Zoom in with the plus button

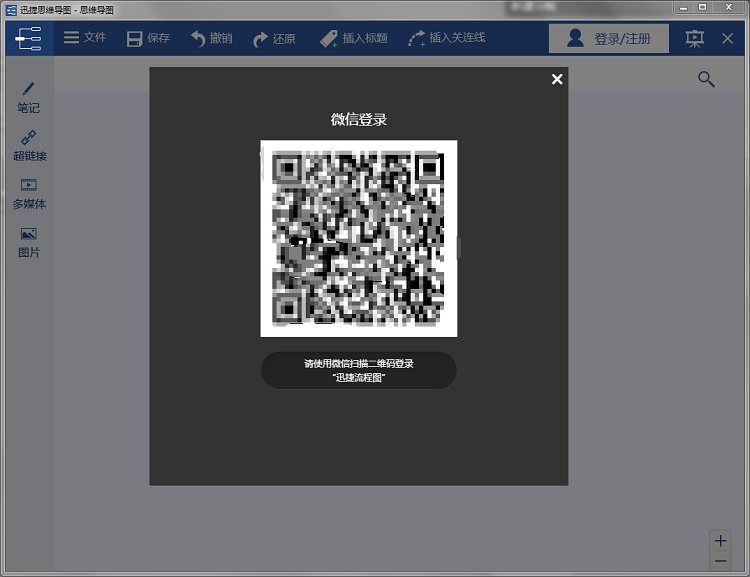click(720, 541)
